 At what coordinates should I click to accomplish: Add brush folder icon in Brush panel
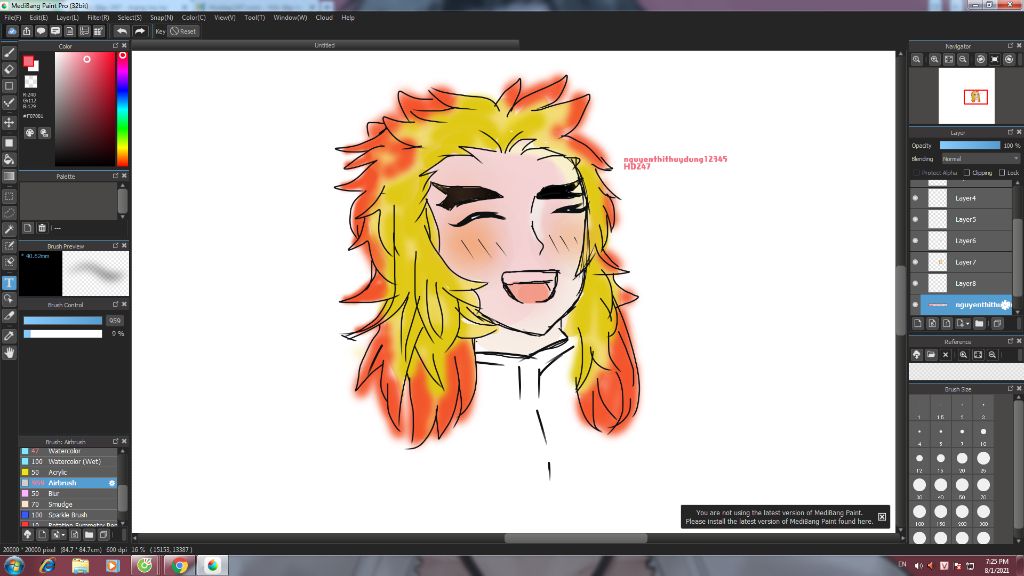89,535
